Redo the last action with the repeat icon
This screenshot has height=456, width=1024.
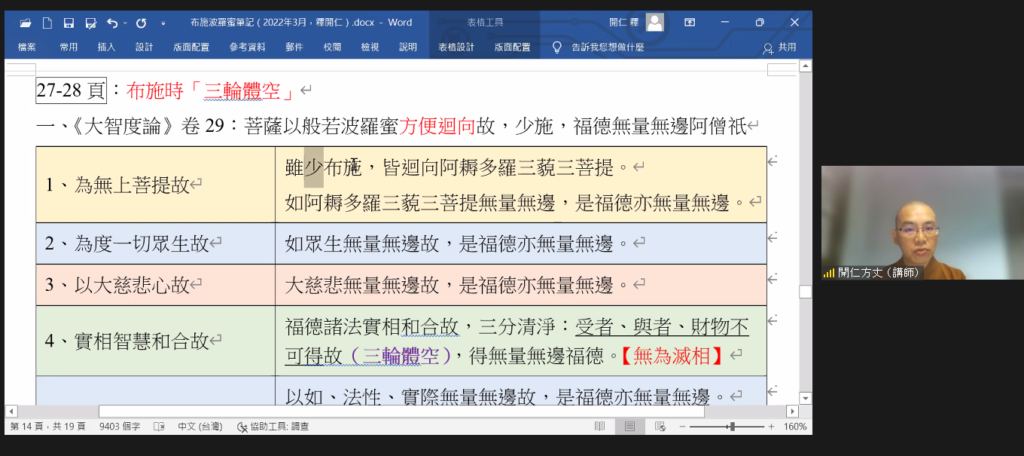pyautogui.click(x=141, y=22)
